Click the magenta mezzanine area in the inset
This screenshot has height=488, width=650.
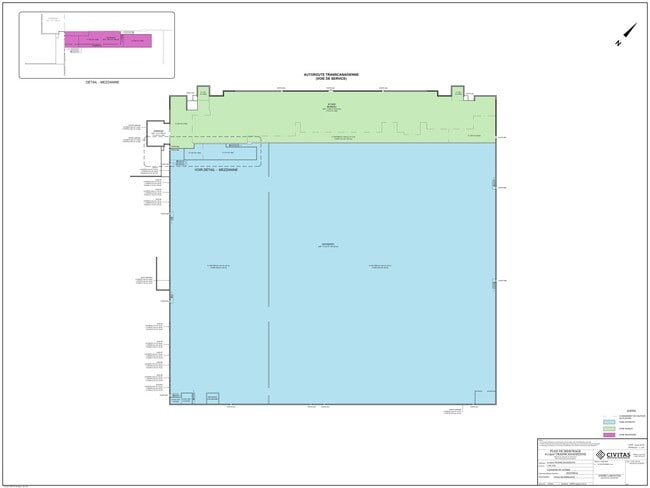click(x=107, y=39)
